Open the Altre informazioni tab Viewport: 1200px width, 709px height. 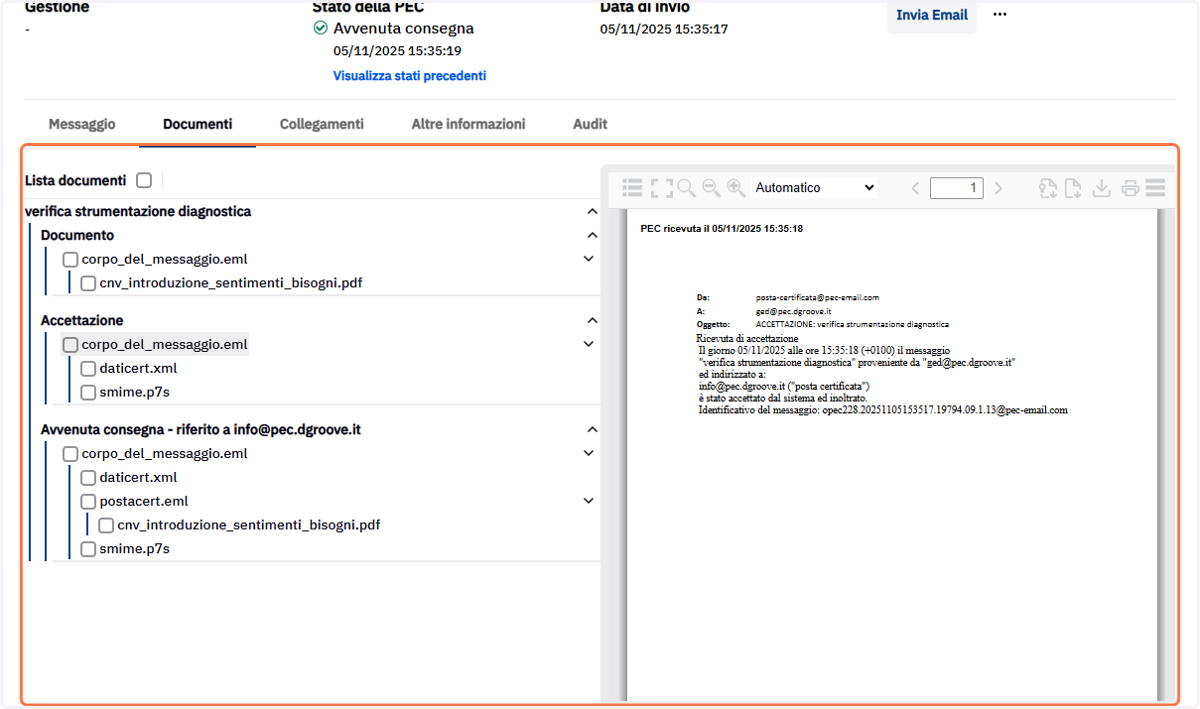[468, 125]
